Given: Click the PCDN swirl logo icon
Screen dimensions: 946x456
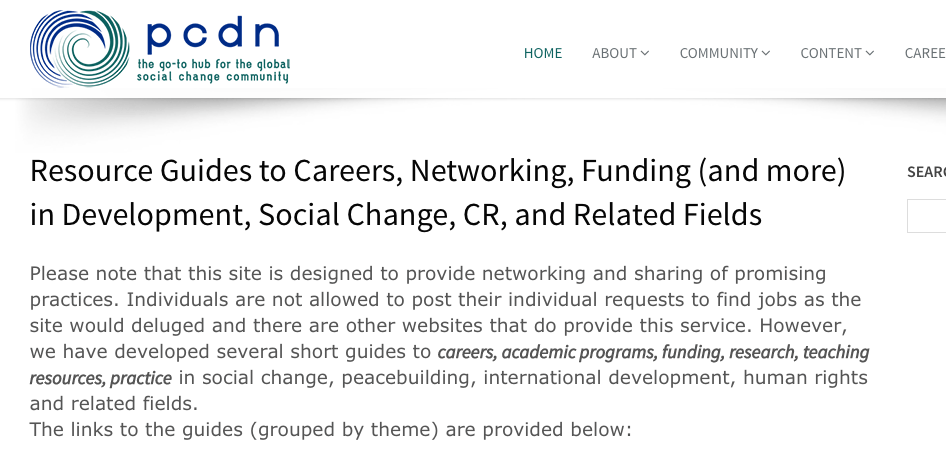Looking at the screenshot, I should [x=80, y=48].
